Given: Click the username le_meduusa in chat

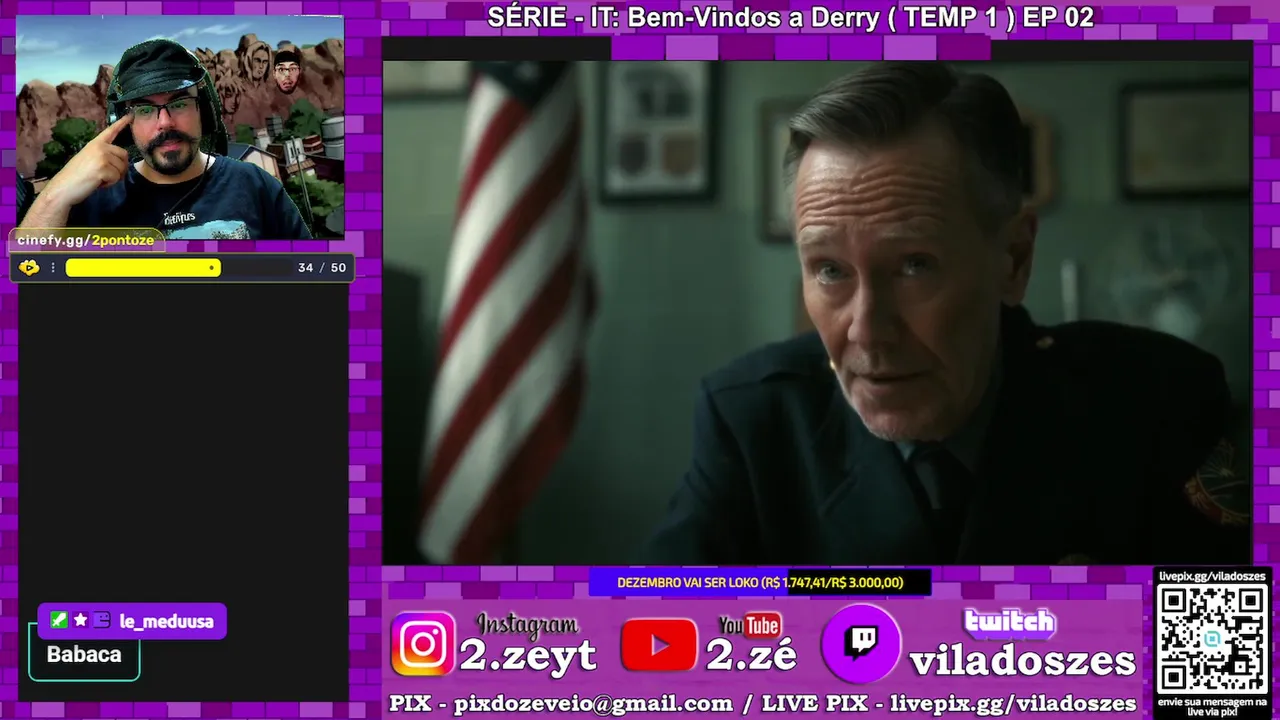Looking at the screenshot, I should pos(166,621).
